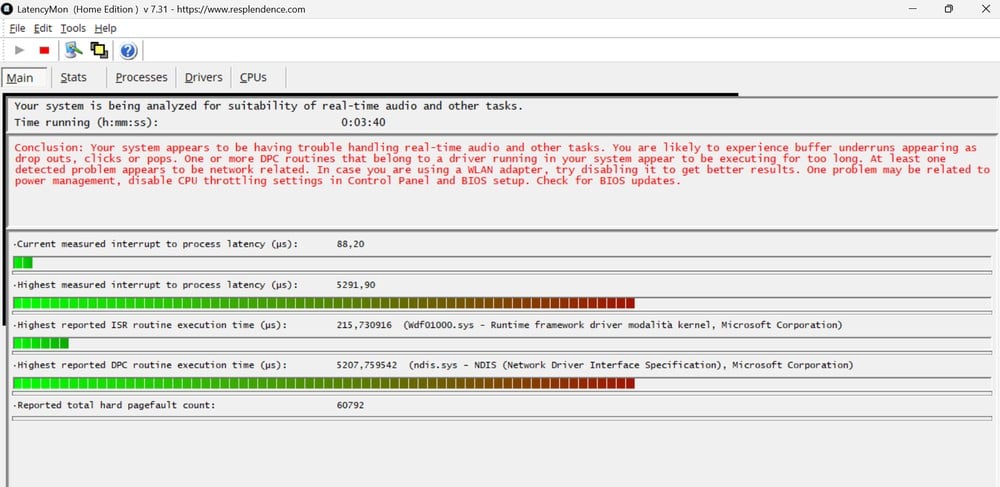
Task: Click the Wdf01000.sys driver description
Action: tap(622, 325)
